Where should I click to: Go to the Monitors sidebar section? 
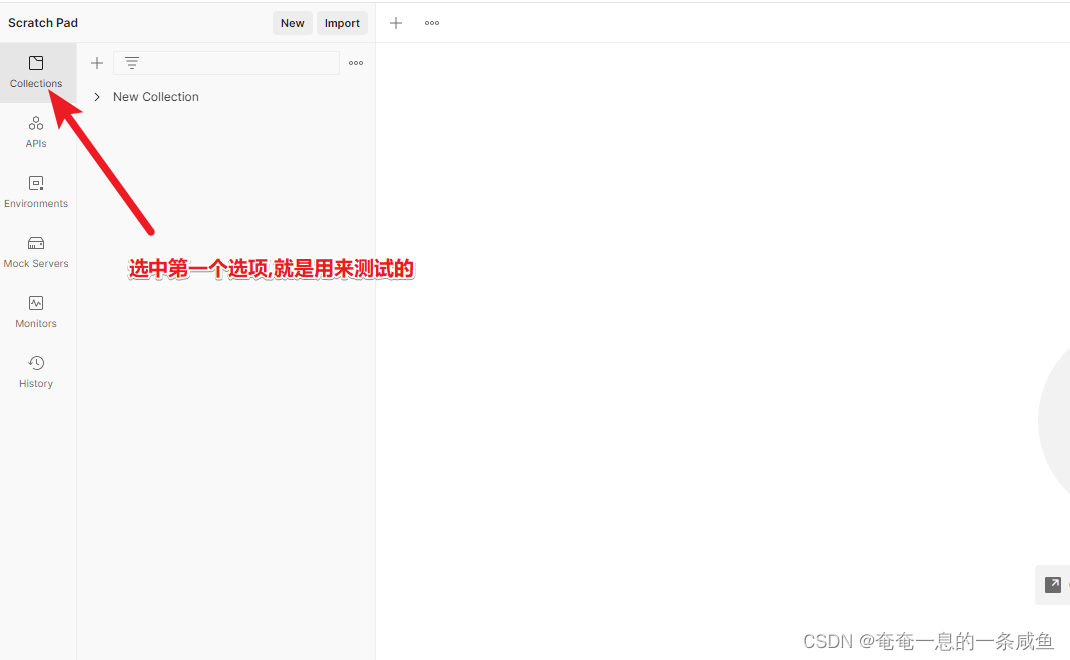tap(36, 313)
